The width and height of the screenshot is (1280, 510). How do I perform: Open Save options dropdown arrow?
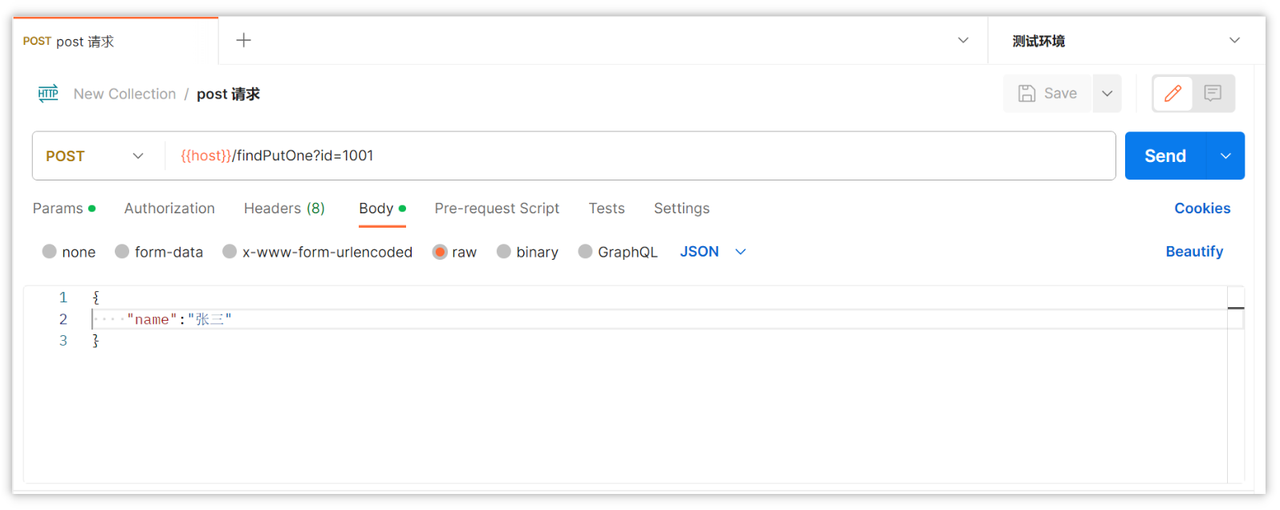point(1107,93)
